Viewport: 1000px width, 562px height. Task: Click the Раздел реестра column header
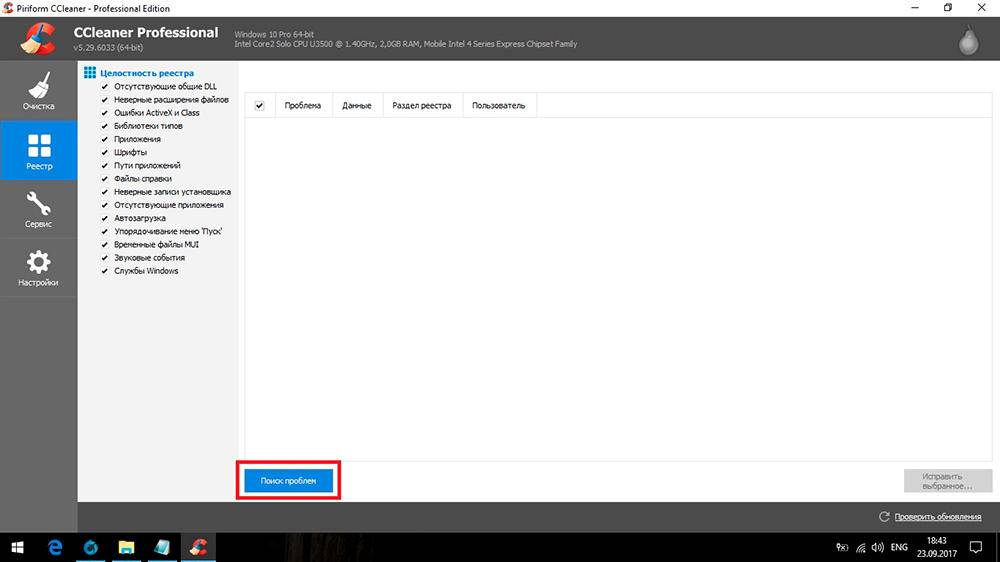tap(421, 105)
